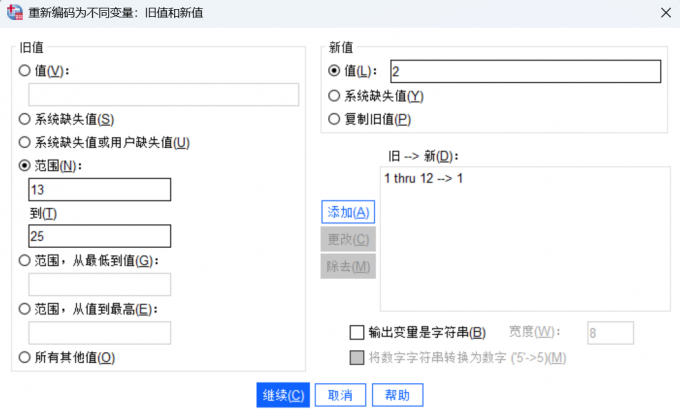Click the 除去(M) button
This screenshot has height=414, width=680.
[x=348, y=266]
